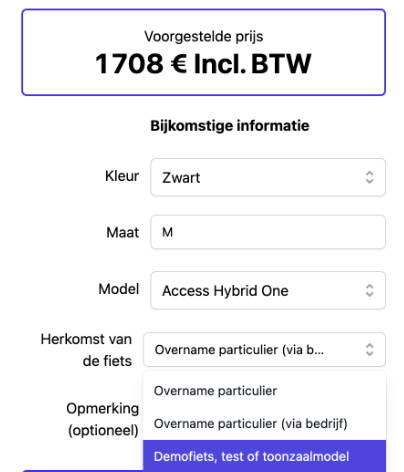Click the Maat field label
Image resolution: width=404 pixels, height=472 pixels.
123,232
